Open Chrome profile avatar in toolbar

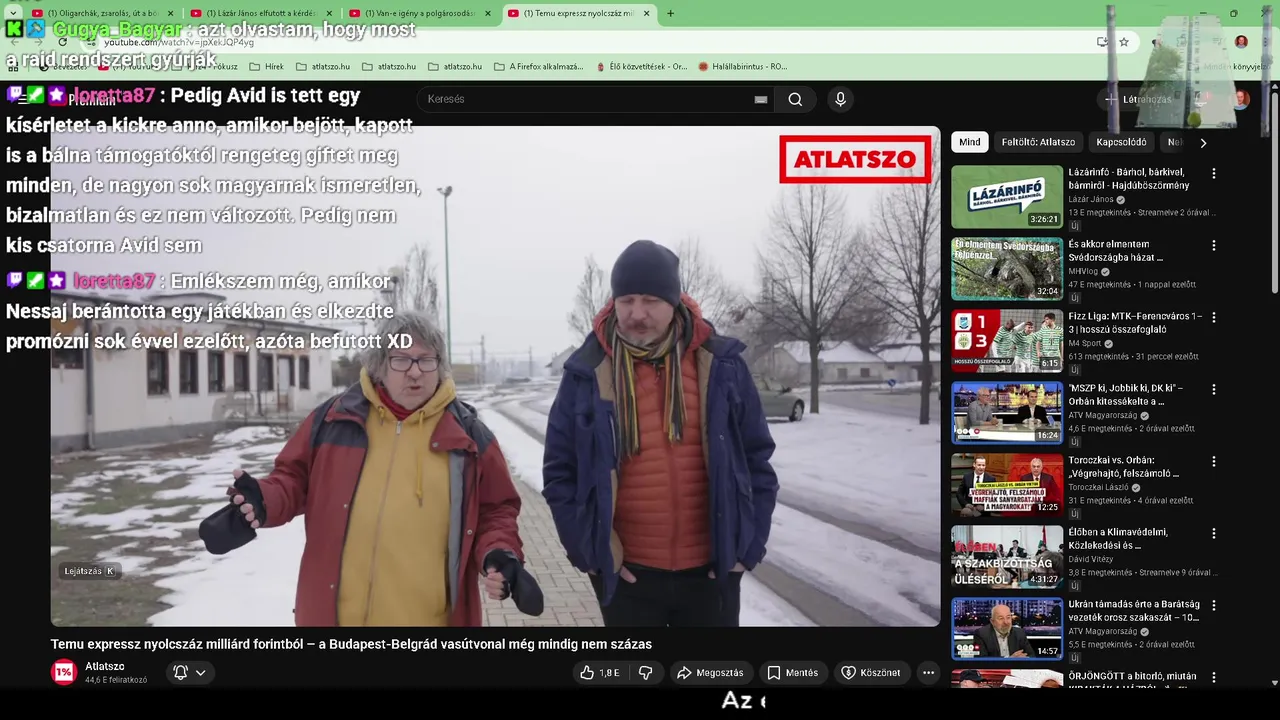[1241, 42]
